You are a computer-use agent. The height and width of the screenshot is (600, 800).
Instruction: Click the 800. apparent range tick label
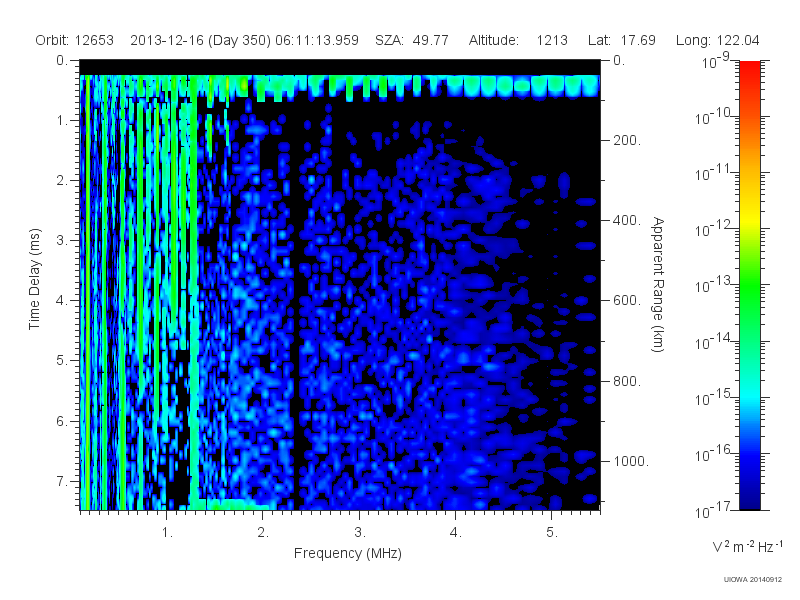[627, 381]
